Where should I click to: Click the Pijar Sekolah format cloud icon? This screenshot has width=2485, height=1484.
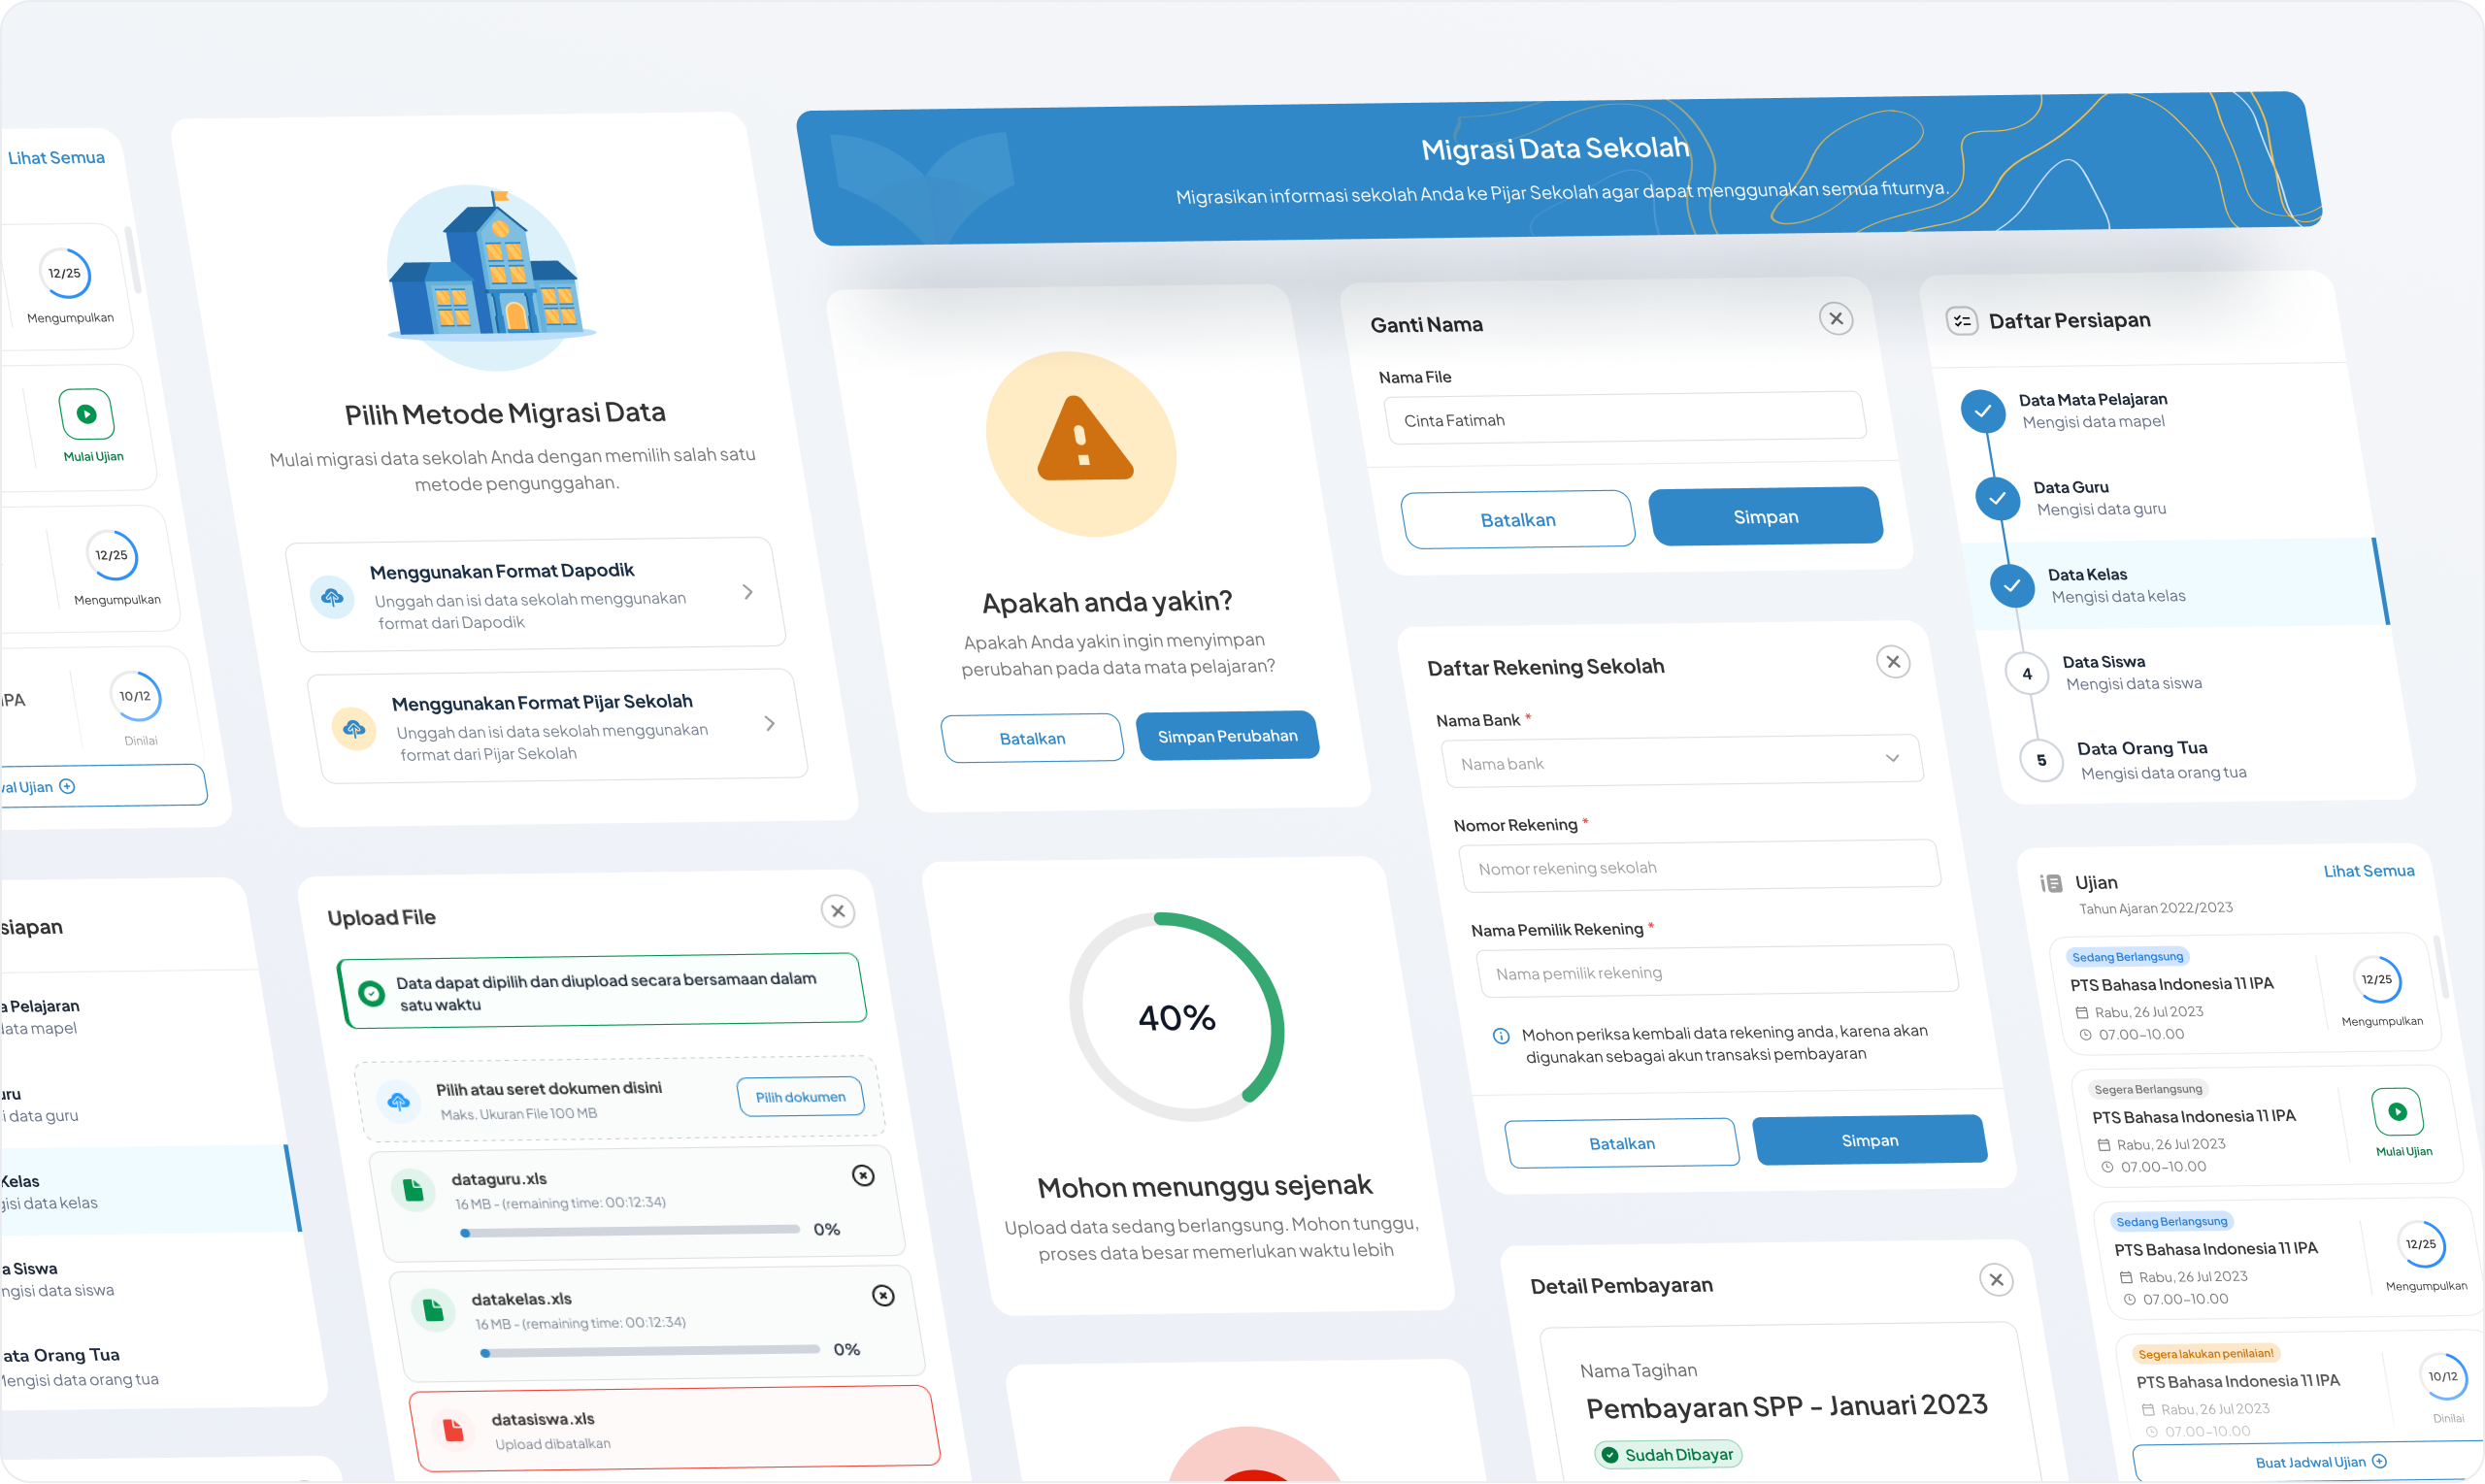[x=354, y=729]
